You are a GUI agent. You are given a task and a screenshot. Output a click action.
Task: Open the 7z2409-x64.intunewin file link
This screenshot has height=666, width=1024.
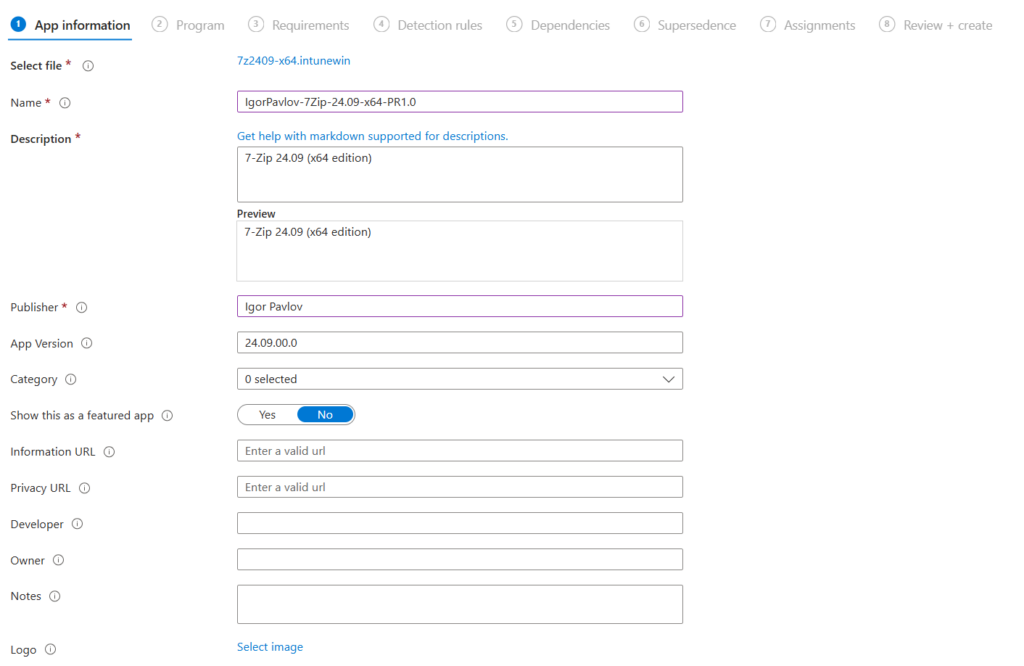[294, 61]
